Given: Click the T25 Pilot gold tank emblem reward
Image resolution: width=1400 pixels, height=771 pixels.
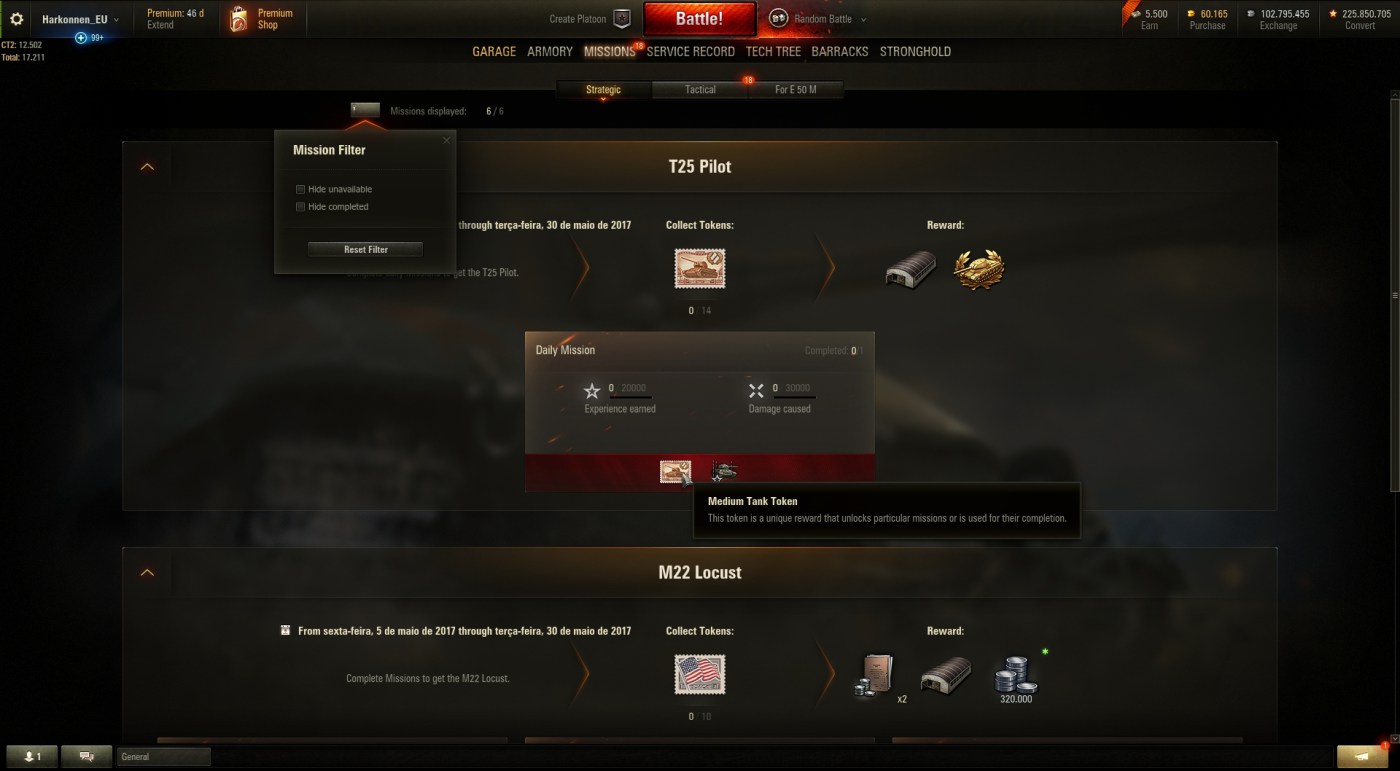Looking at the screenshot, I should [x=978, y=269].
